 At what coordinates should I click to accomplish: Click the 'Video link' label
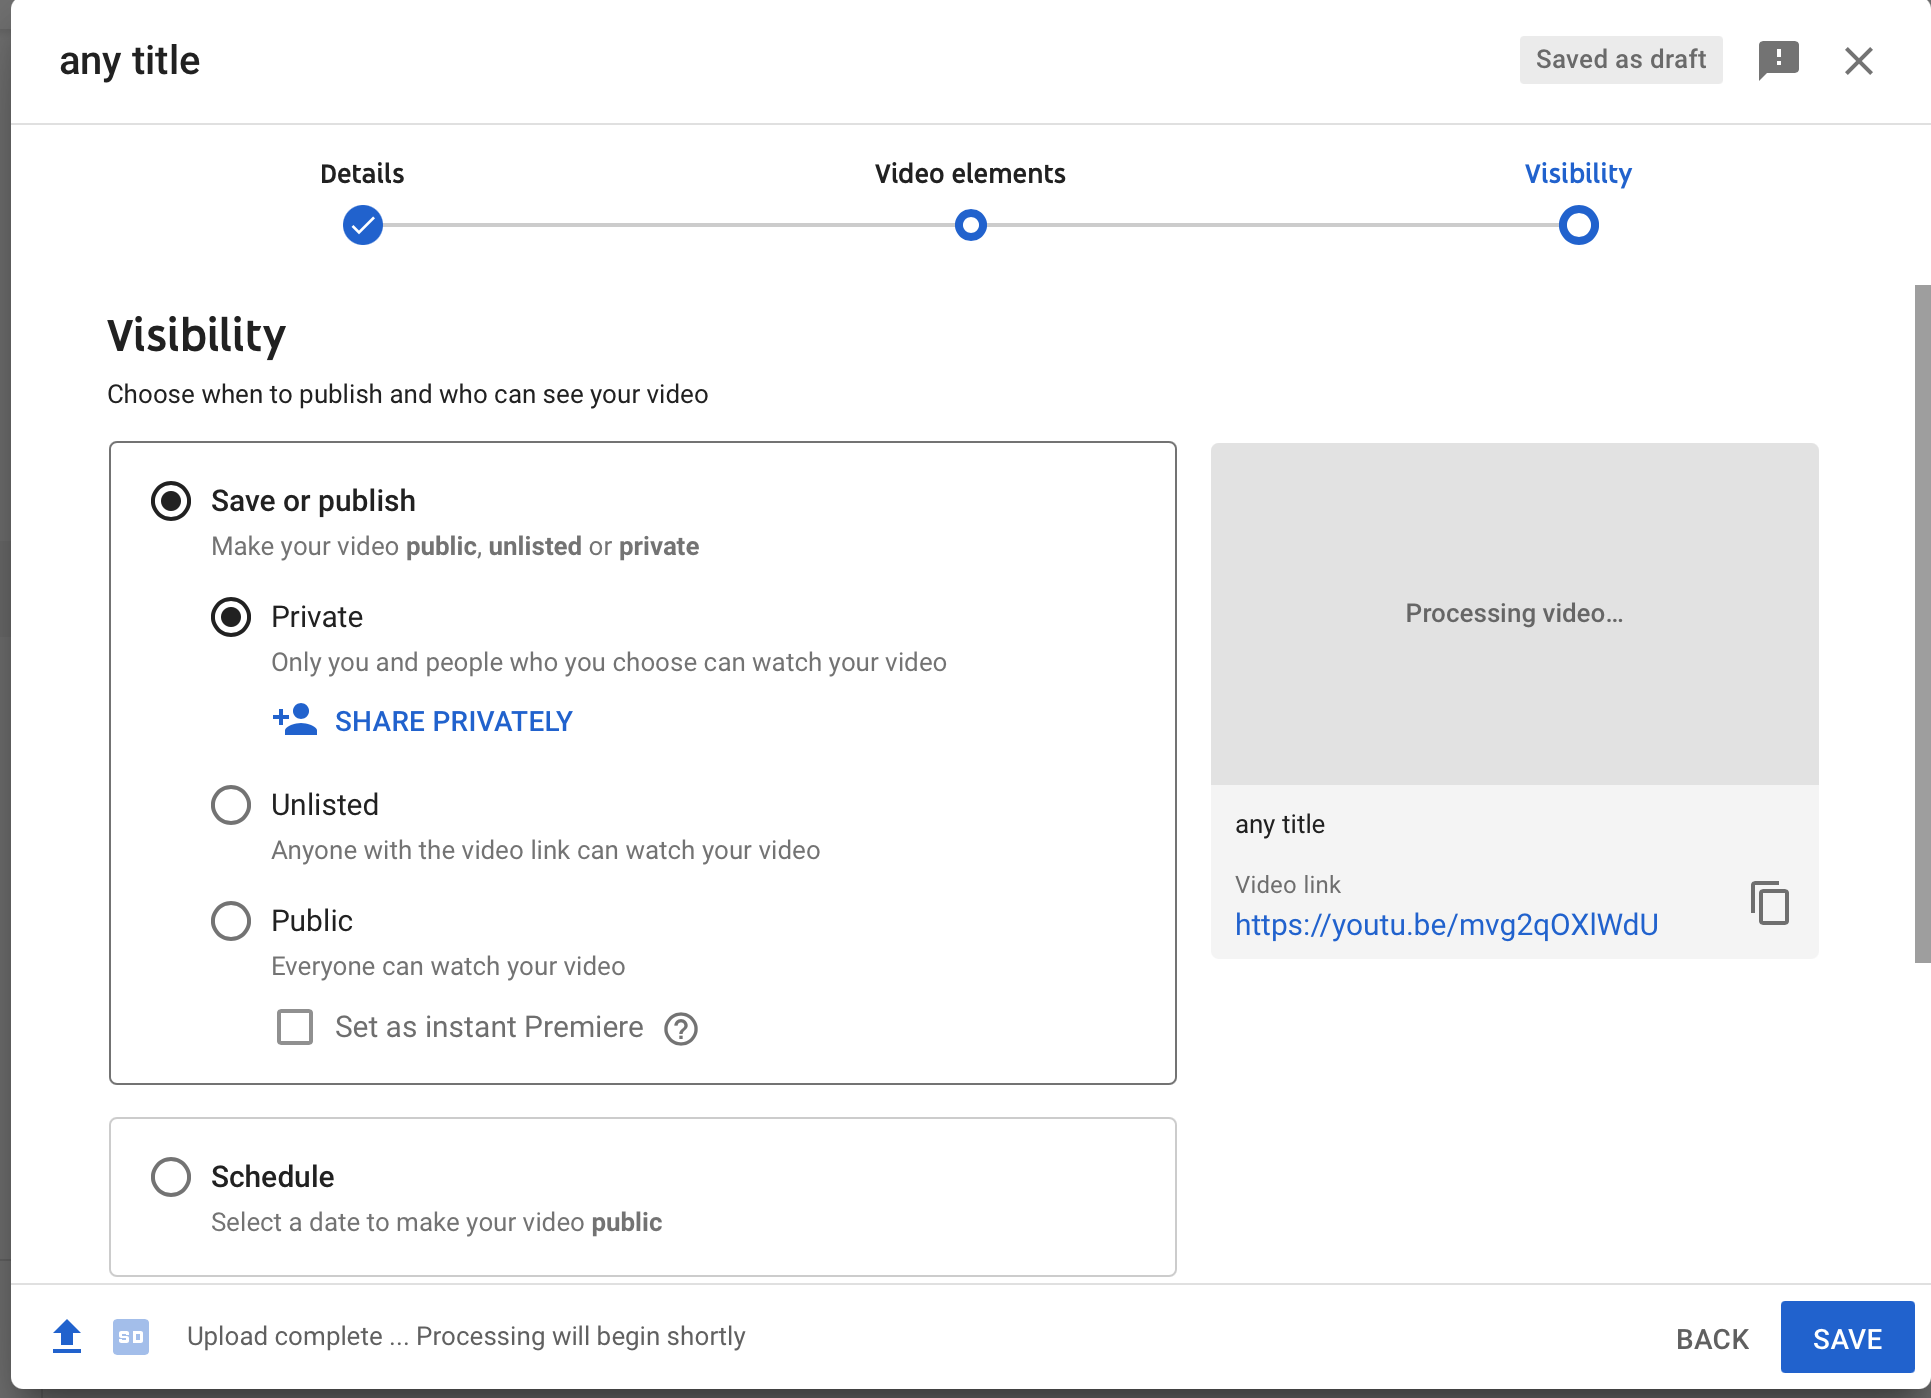point(1288,885)
